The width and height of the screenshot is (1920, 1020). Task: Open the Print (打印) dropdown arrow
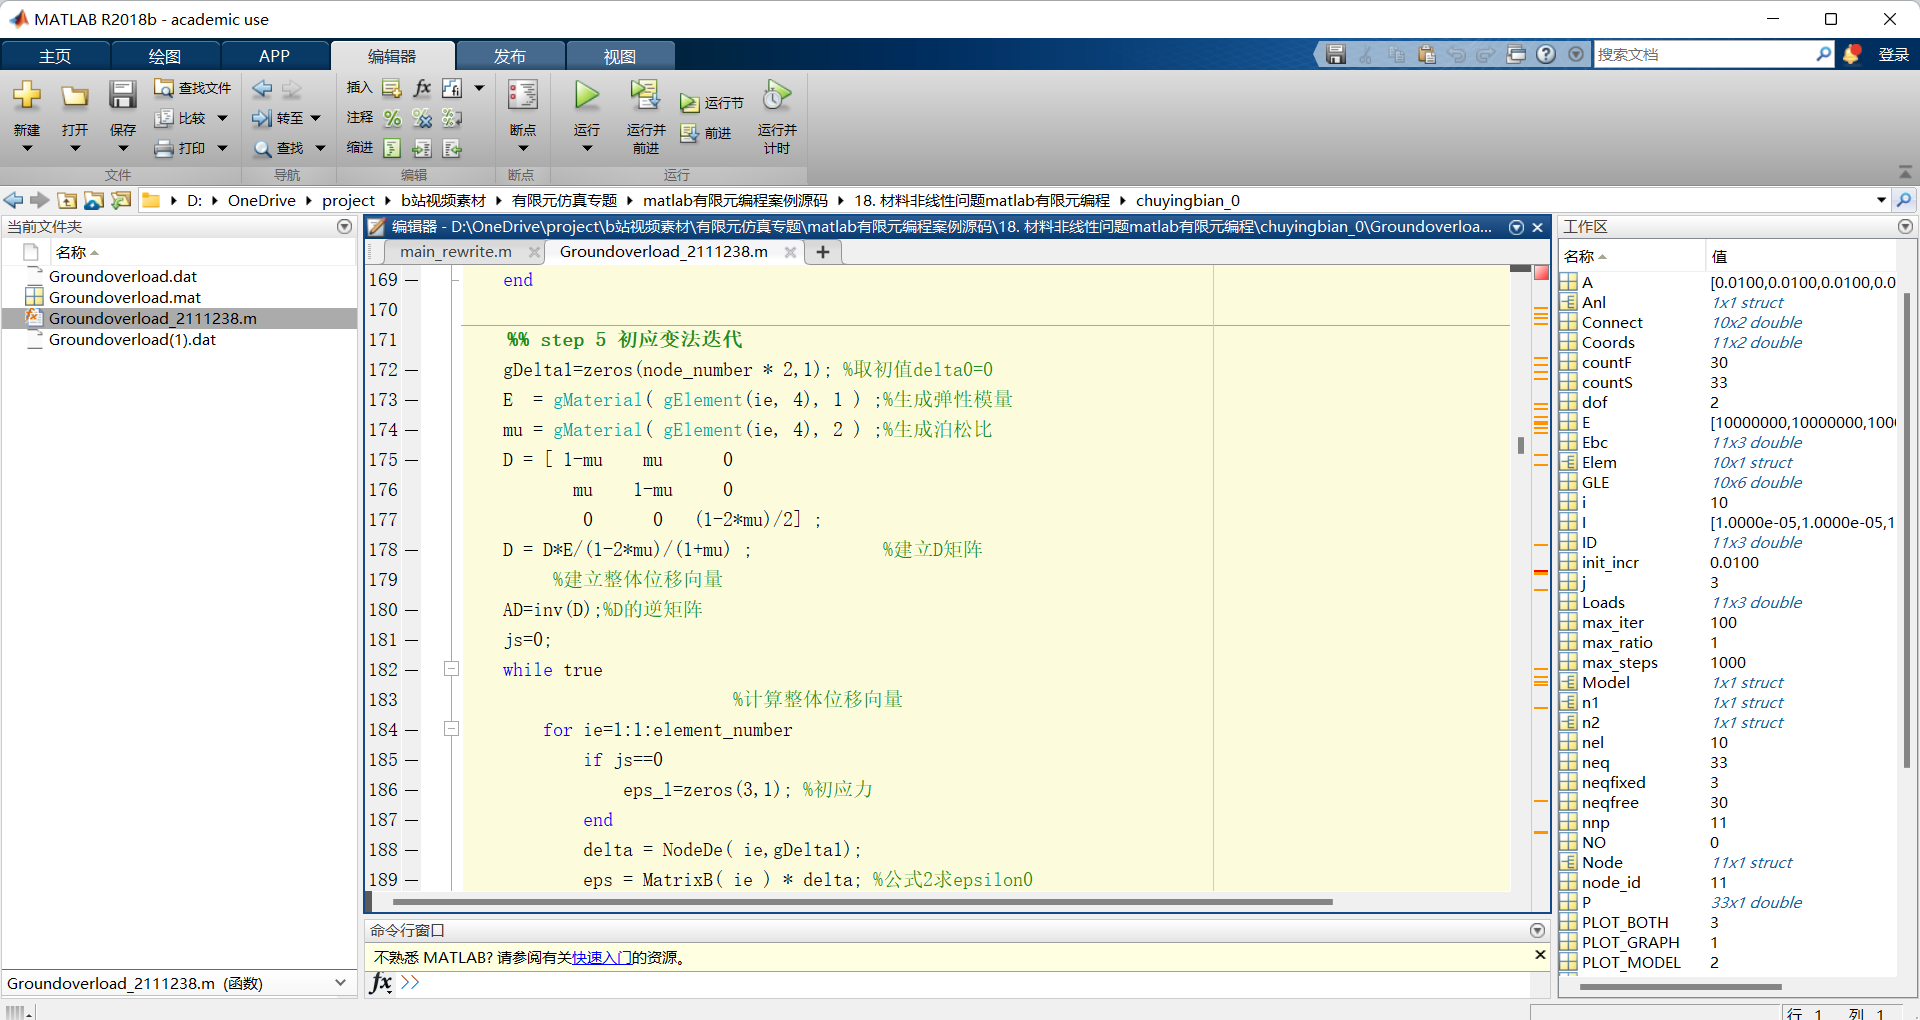click(x=222, y=148)
